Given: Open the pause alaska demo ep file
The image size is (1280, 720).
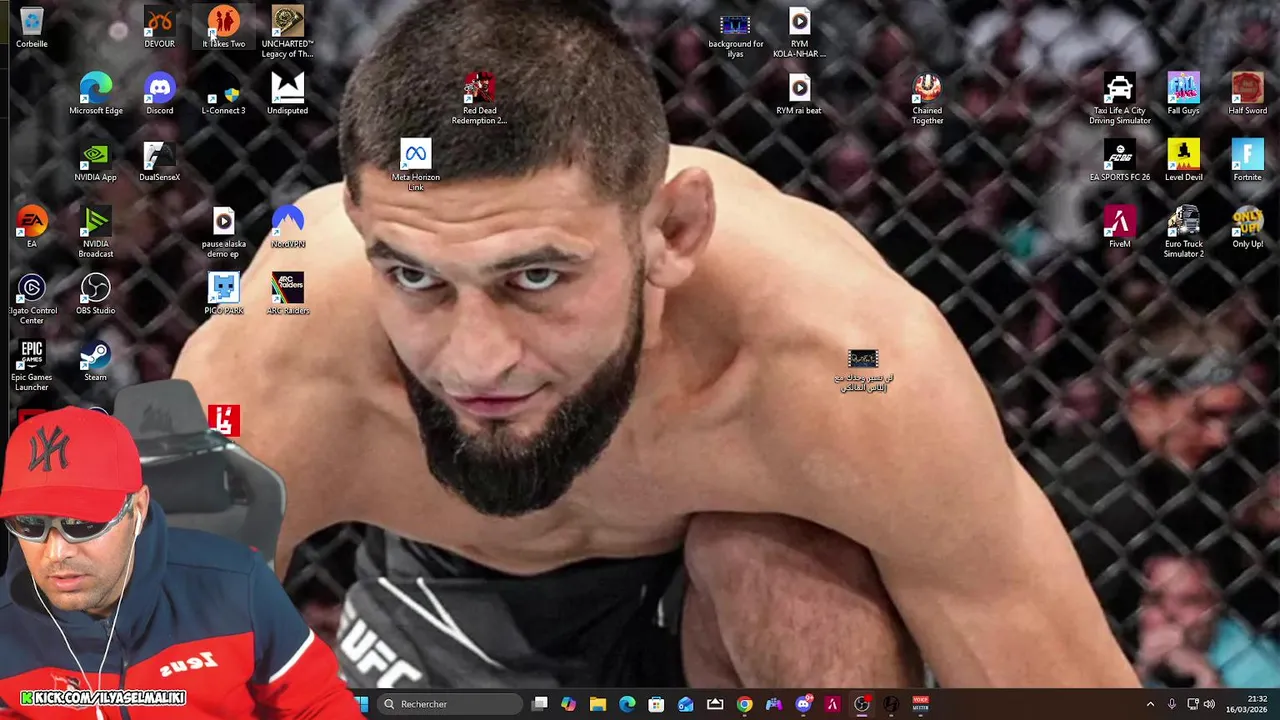Looking at the screenshot, I should [x=223, y=232].
